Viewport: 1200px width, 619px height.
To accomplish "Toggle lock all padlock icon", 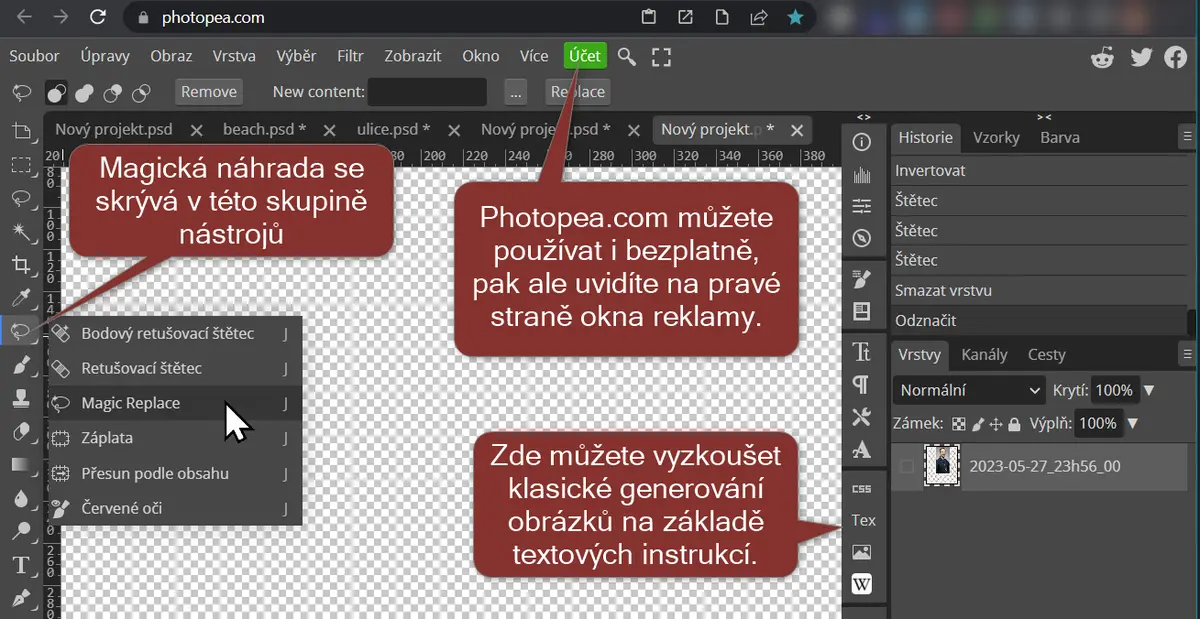I will tap(1014, 424).
